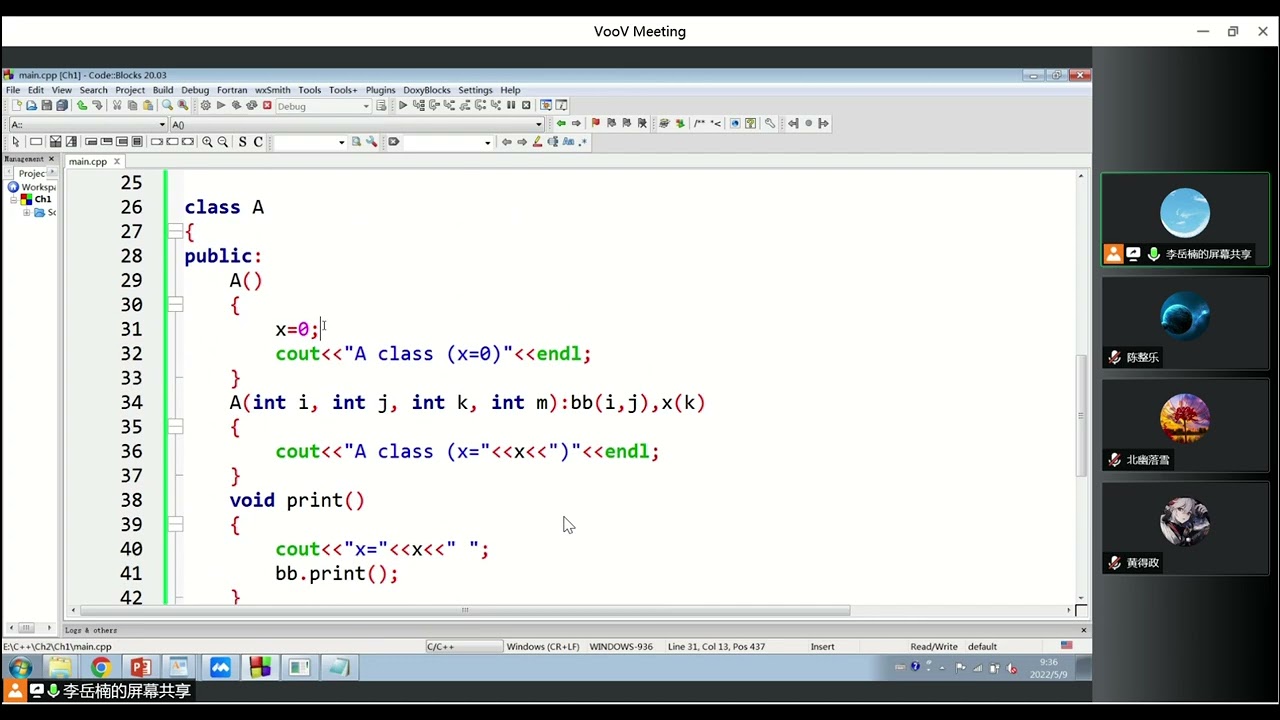
Task: Click the Find magnifier toolbar icon
Action: pyautogui.click(x=167, y=105)
